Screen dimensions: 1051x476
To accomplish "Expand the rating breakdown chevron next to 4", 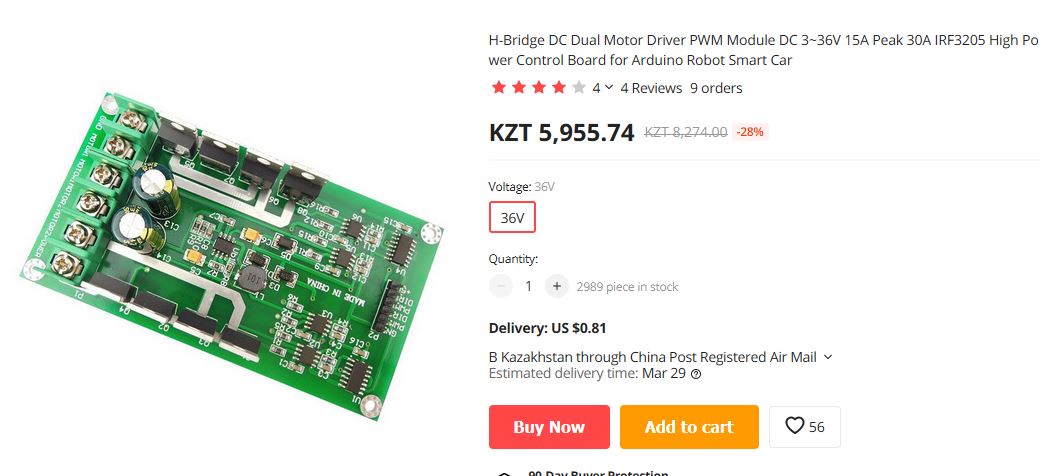I will (x=609, y=87).
